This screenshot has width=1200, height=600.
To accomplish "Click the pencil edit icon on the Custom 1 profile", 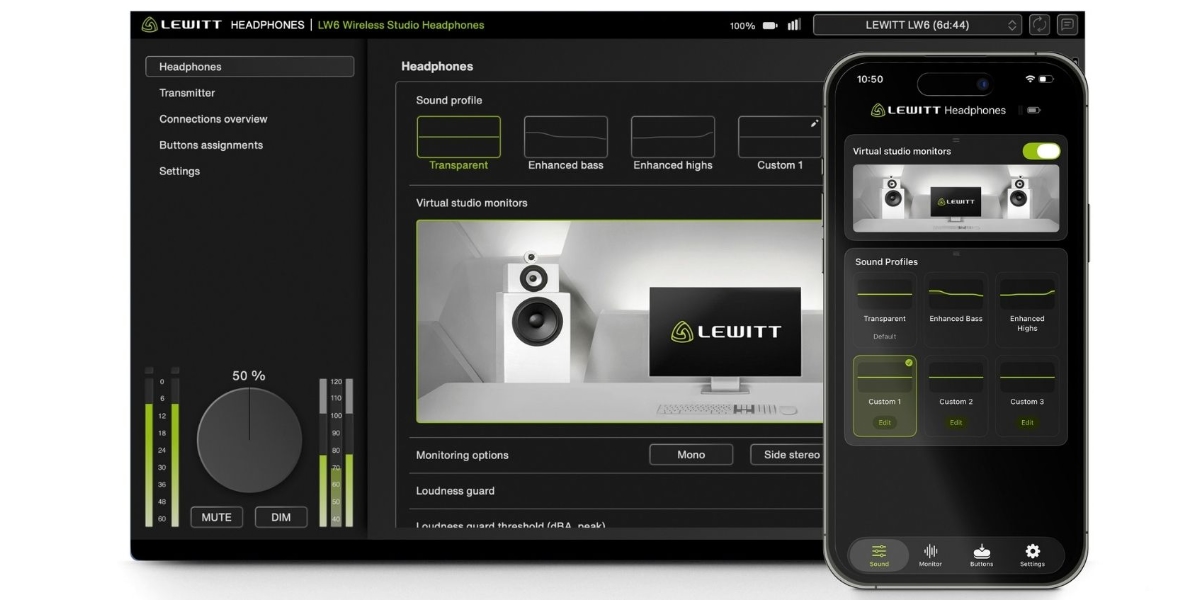I will point(814,124).
